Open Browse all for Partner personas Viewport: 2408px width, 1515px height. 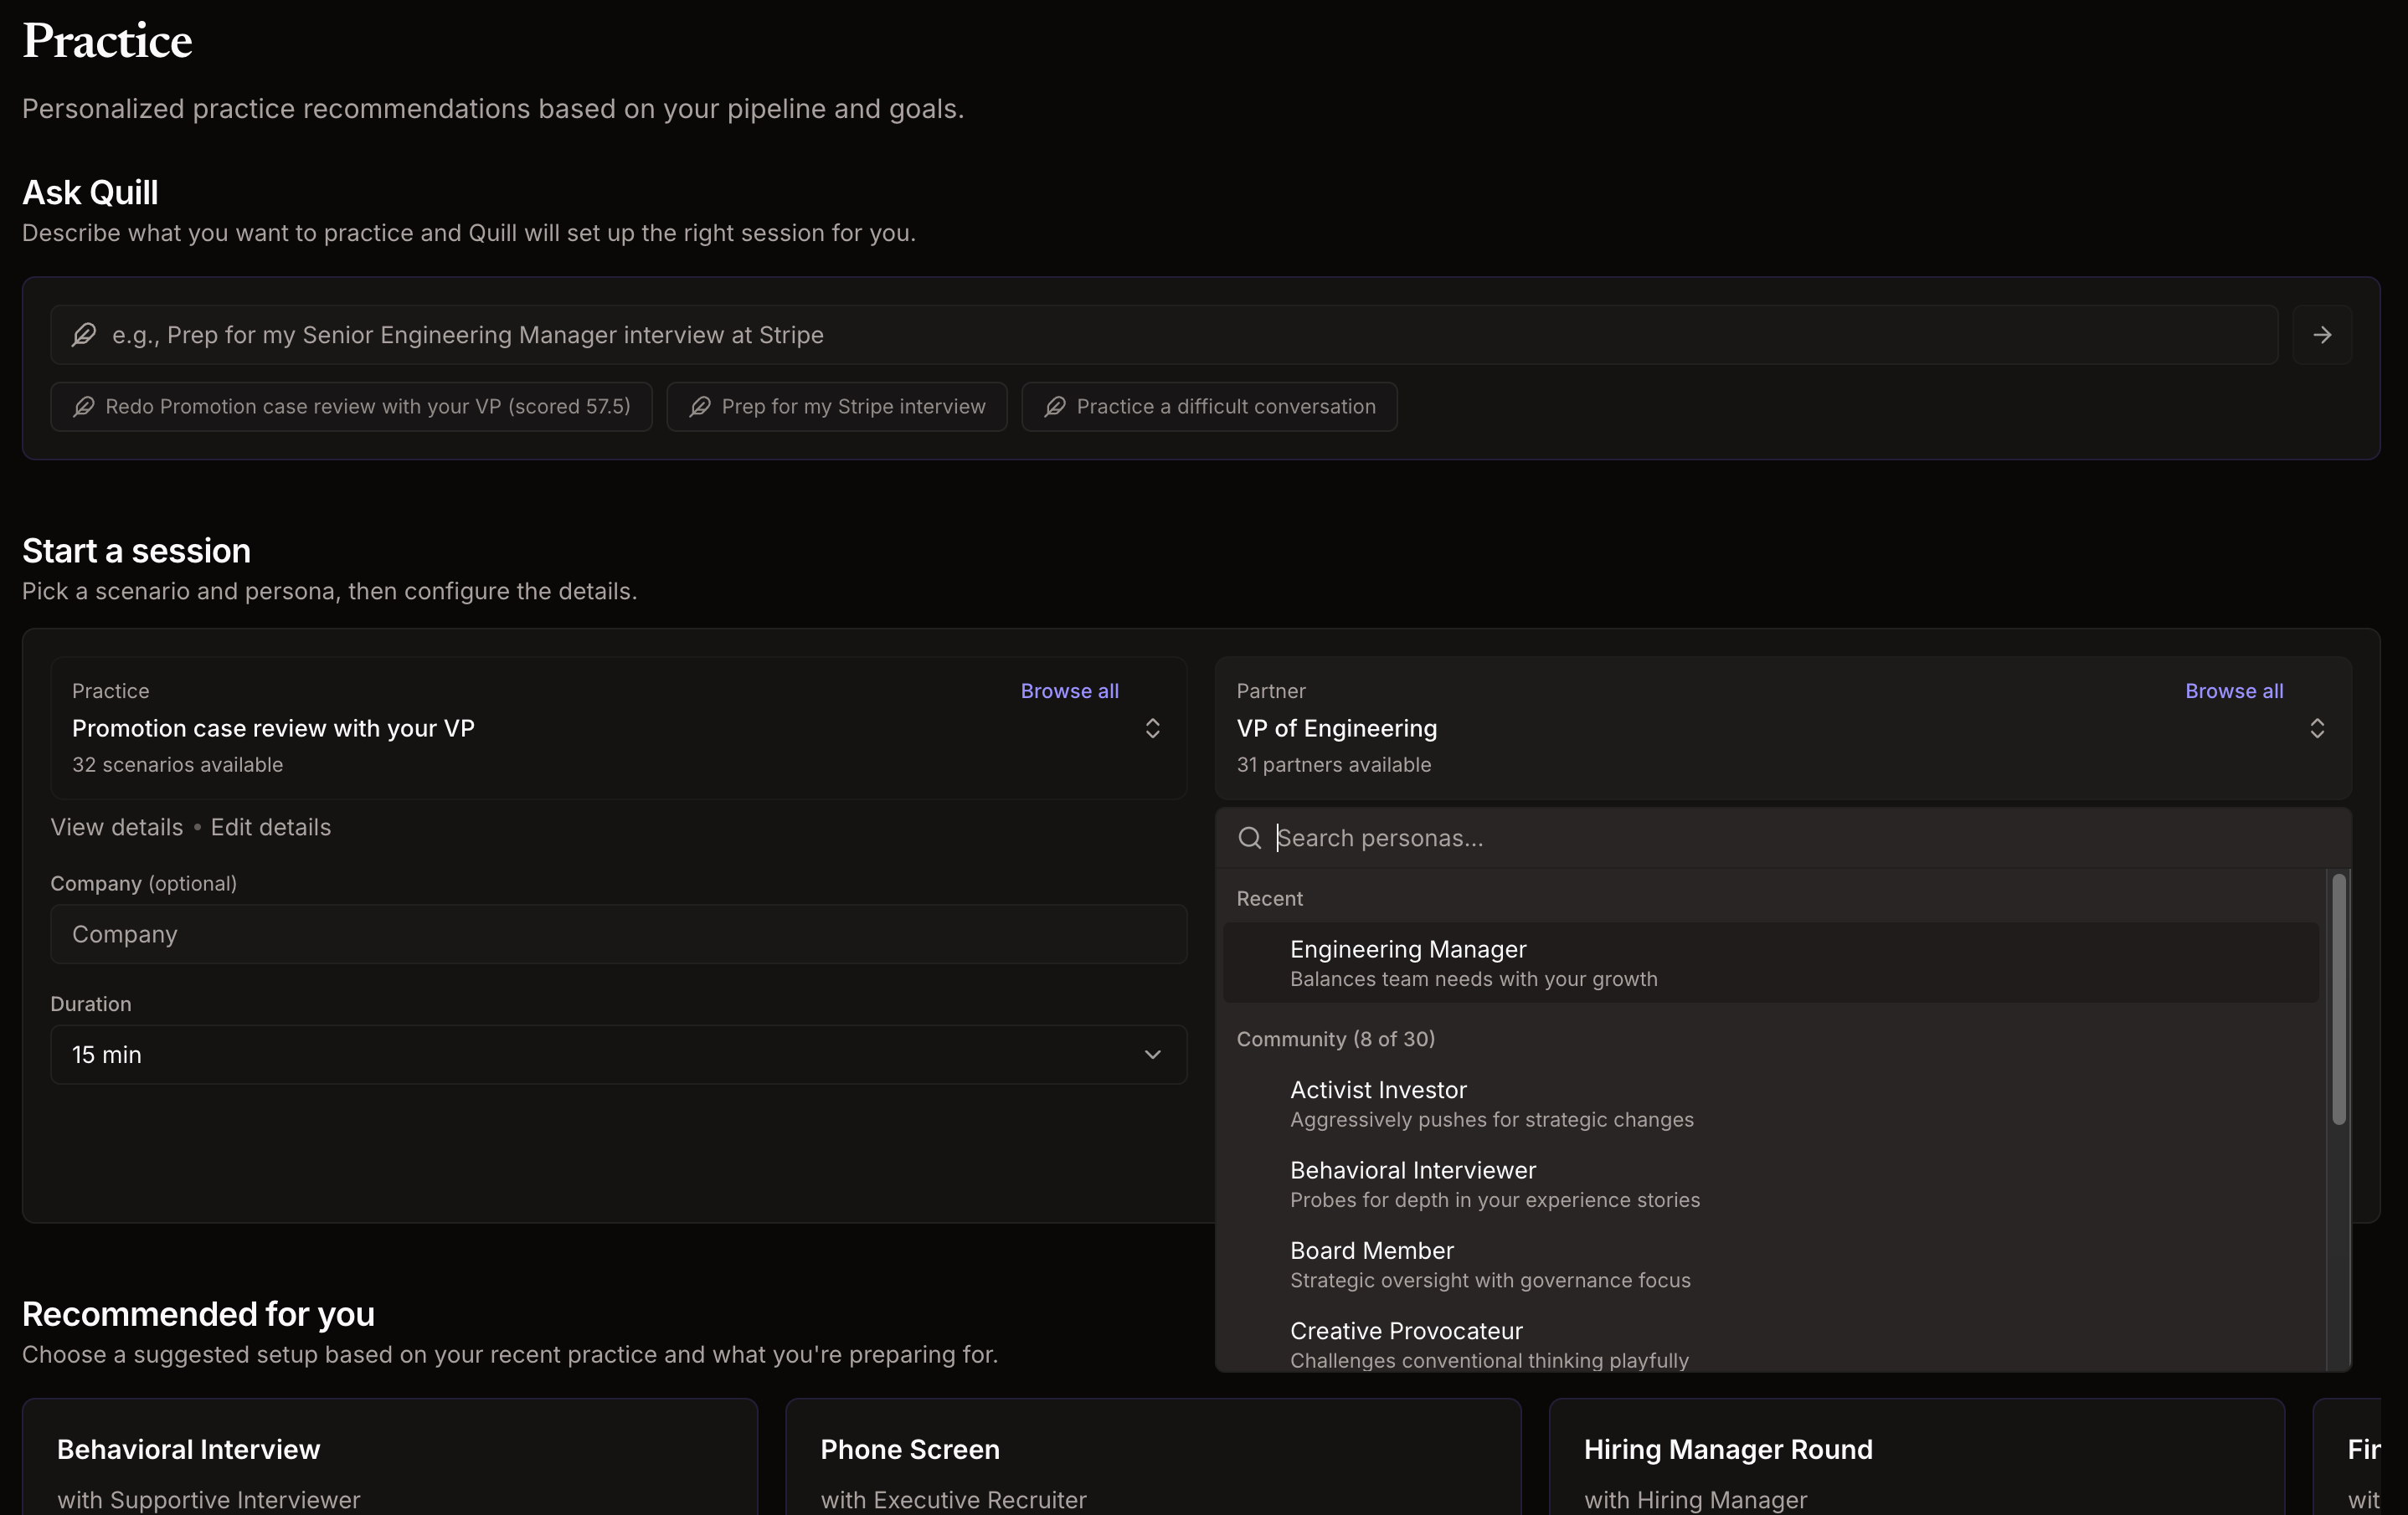(x=2233, y=691)
